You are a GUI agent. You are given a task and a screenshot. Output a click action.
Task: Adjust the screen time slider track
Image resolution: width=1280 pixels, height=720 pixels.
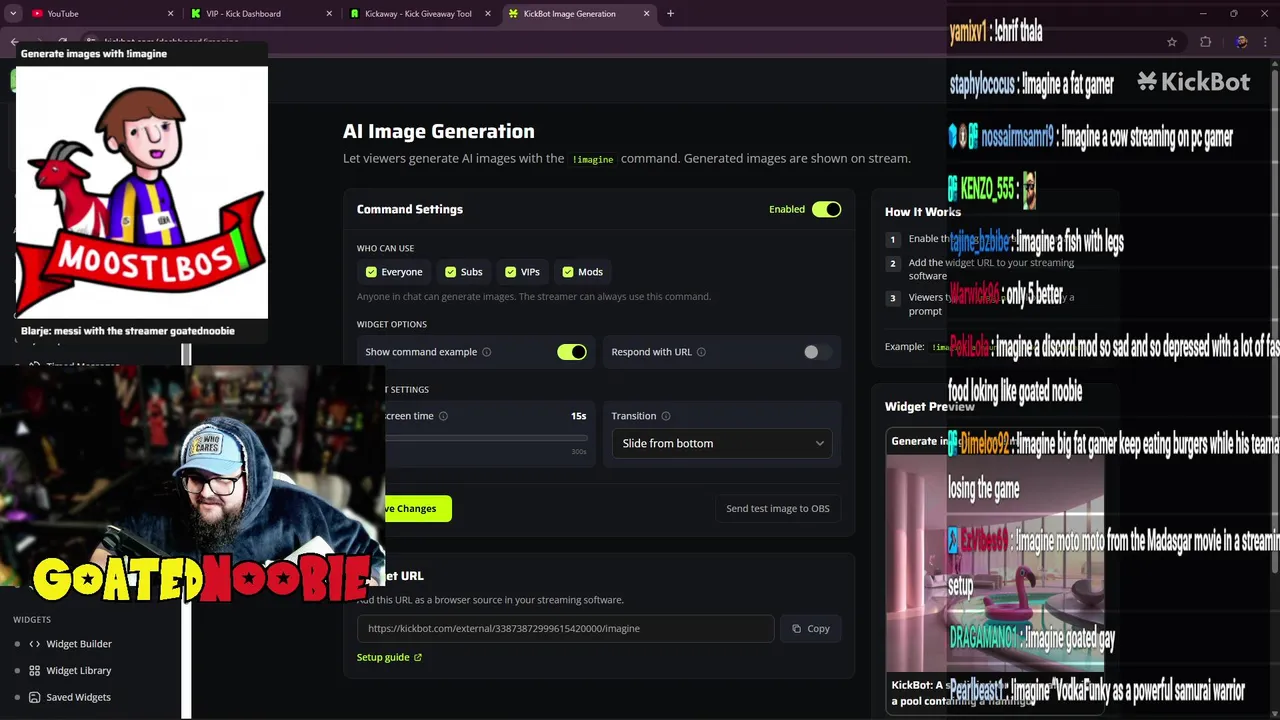pyautogui.click(x=486, y=438)
